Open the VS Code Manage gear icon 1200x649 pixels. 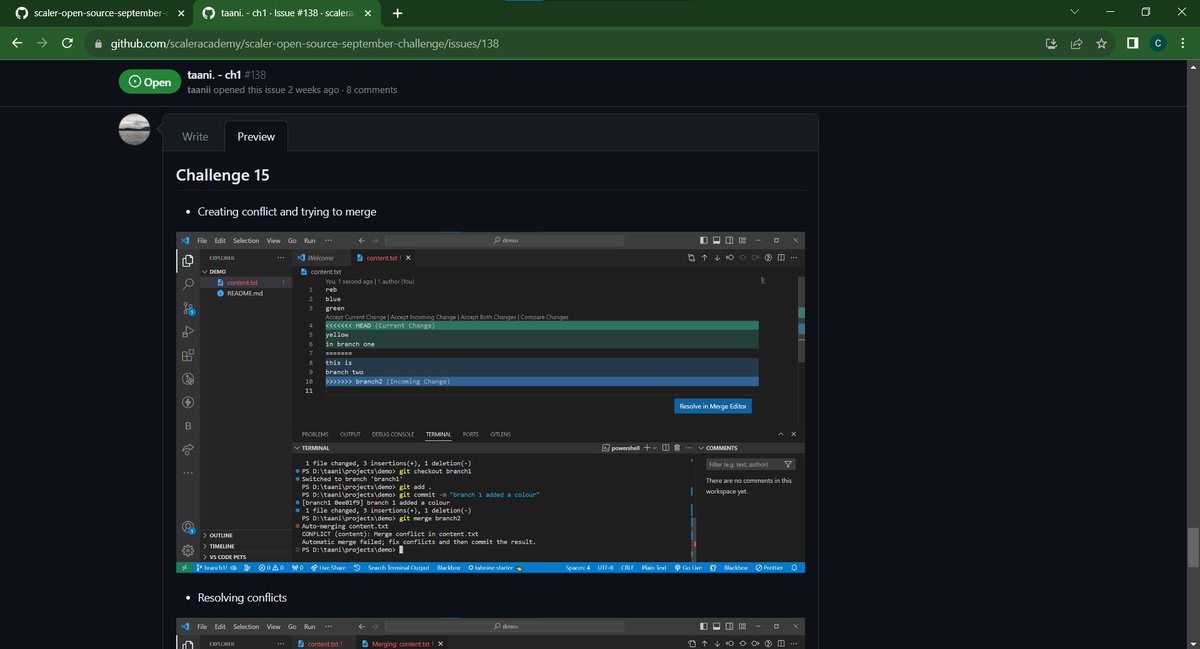[x=187, y=551]
